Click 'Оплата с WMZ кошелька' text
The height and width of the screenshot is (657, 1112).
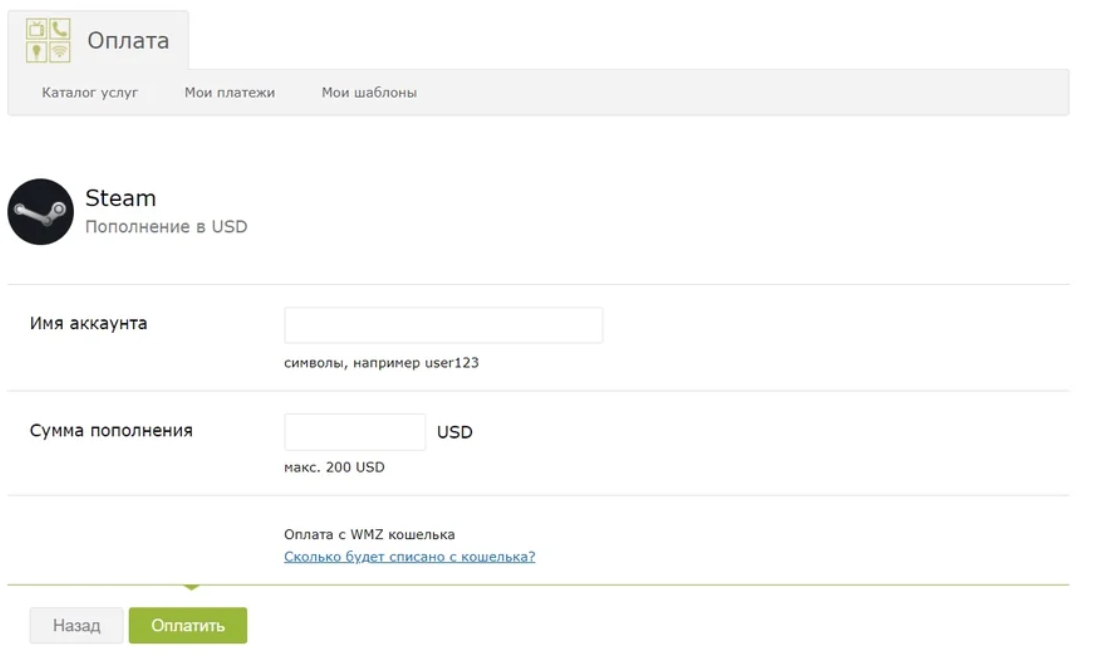369,534
